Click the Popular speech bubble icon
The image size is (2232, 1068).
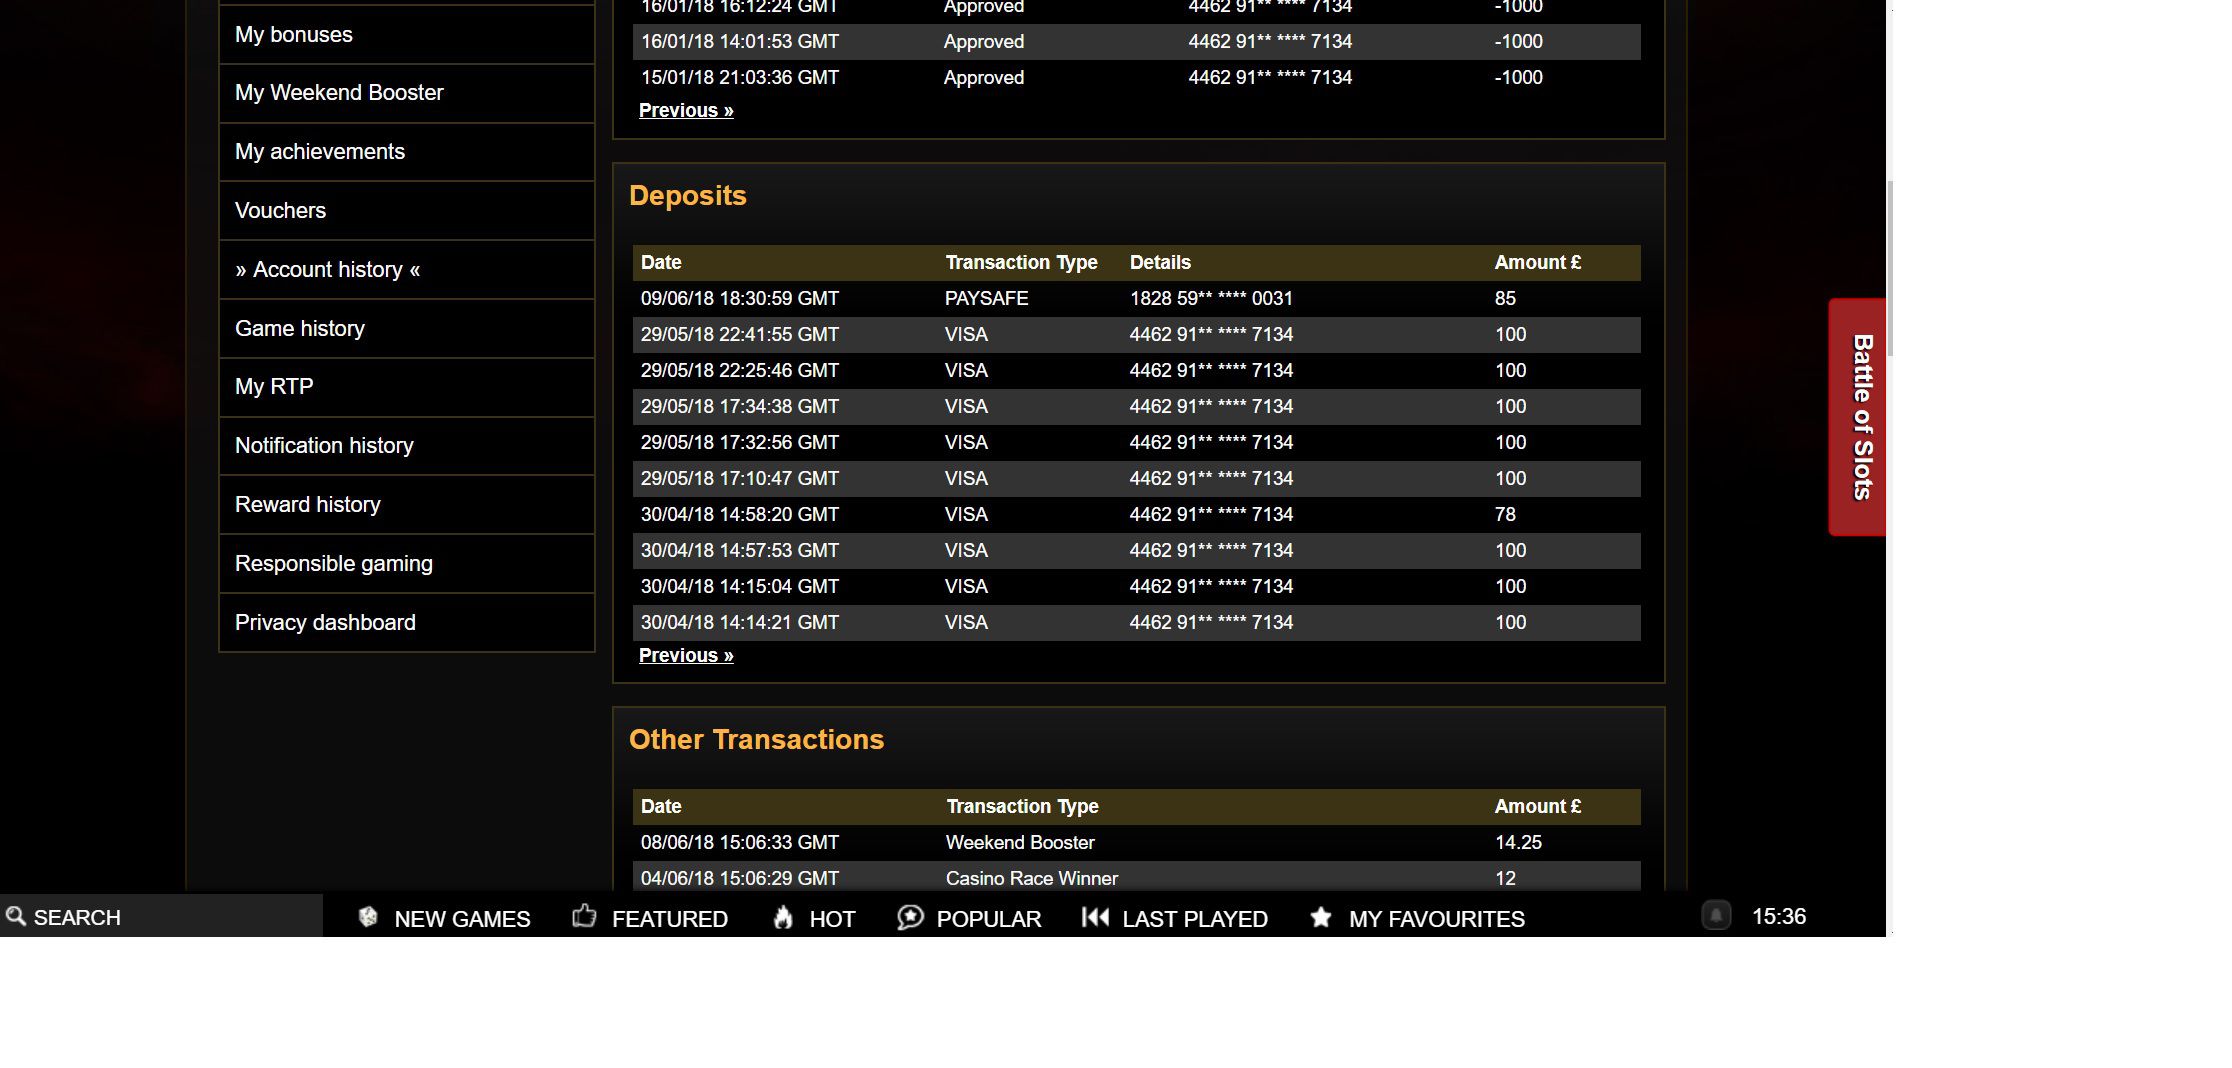[x=910, y=917]
